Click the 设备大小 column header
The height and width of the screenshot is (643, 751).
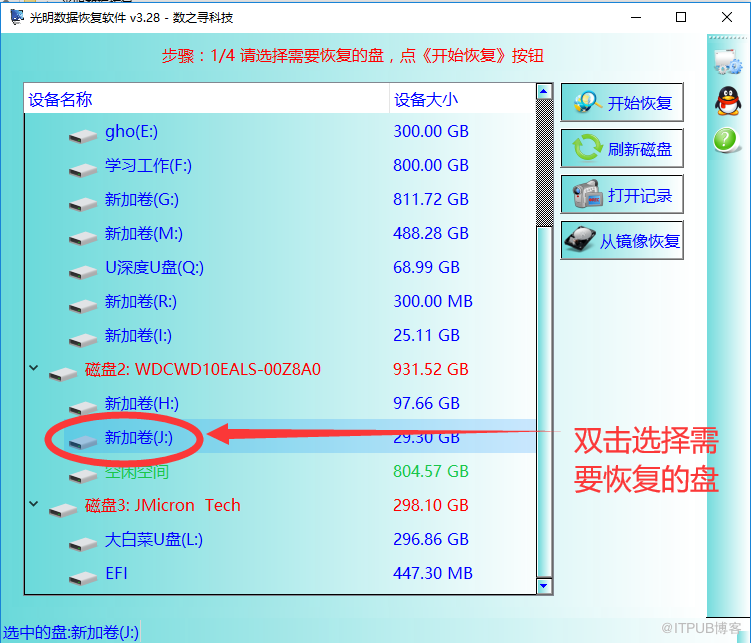click(463, 99)
